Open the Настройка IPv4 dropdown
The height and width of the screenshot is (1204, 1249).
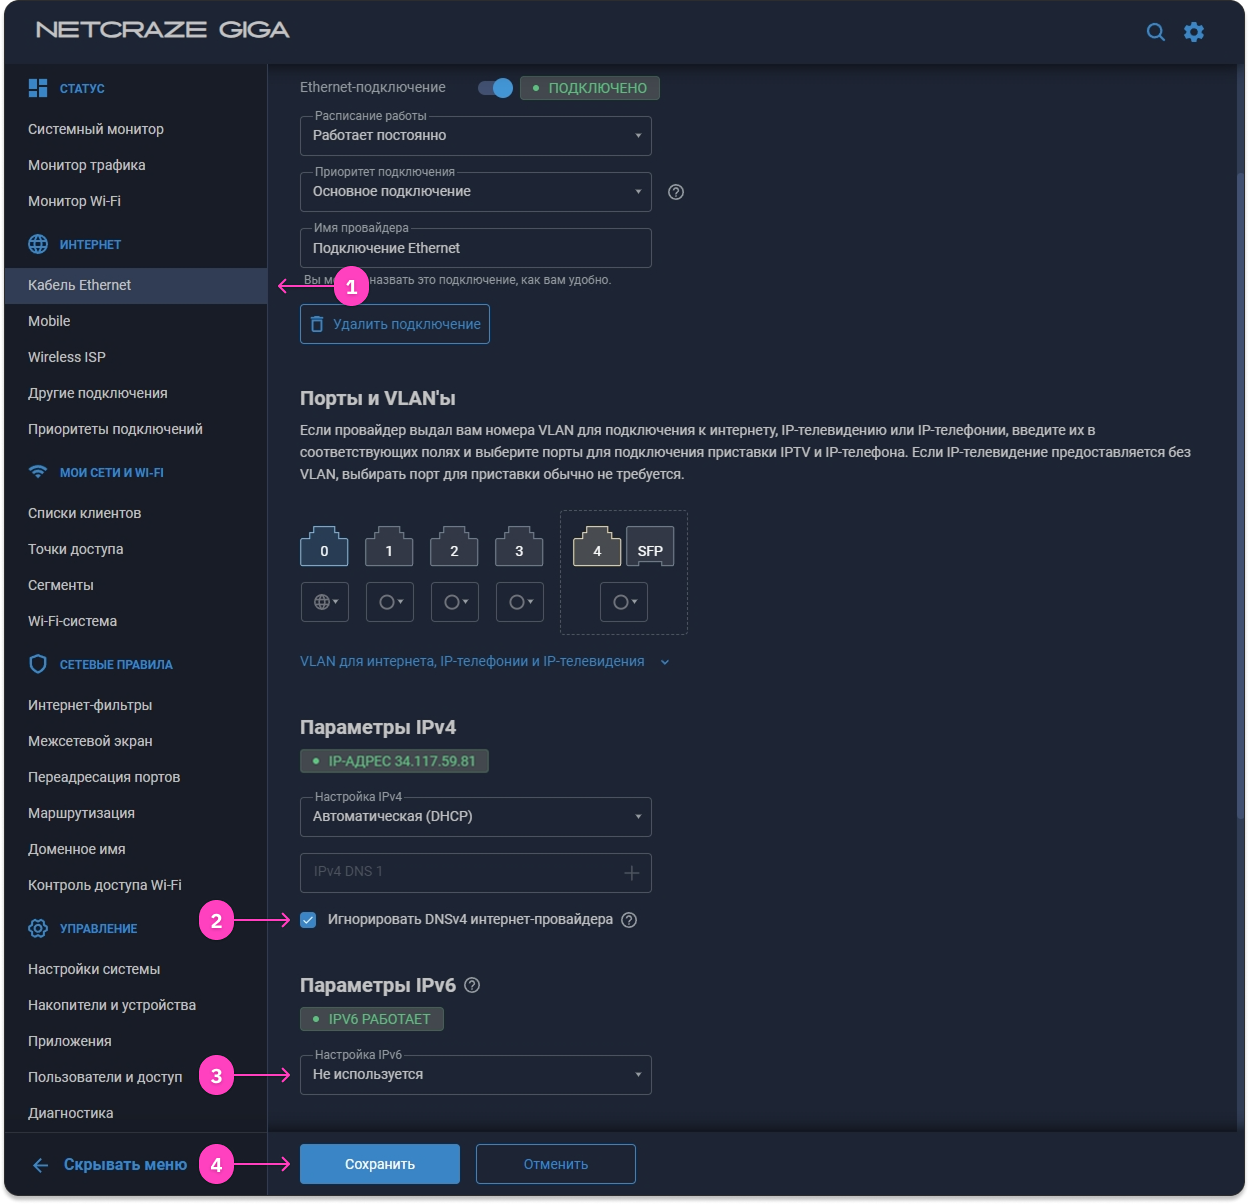[x=475, y=817]
